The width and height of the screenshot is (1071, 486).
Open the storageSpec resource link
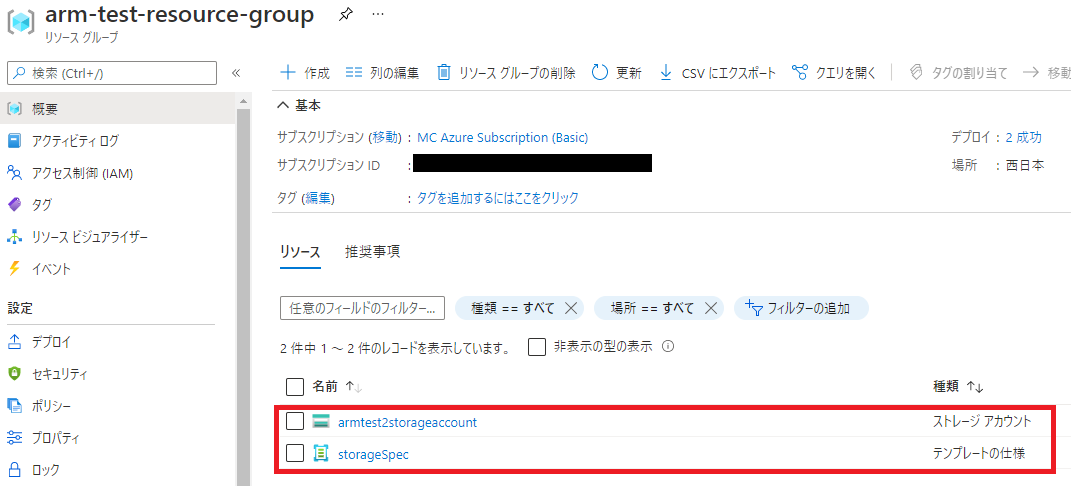coord(374,453)
